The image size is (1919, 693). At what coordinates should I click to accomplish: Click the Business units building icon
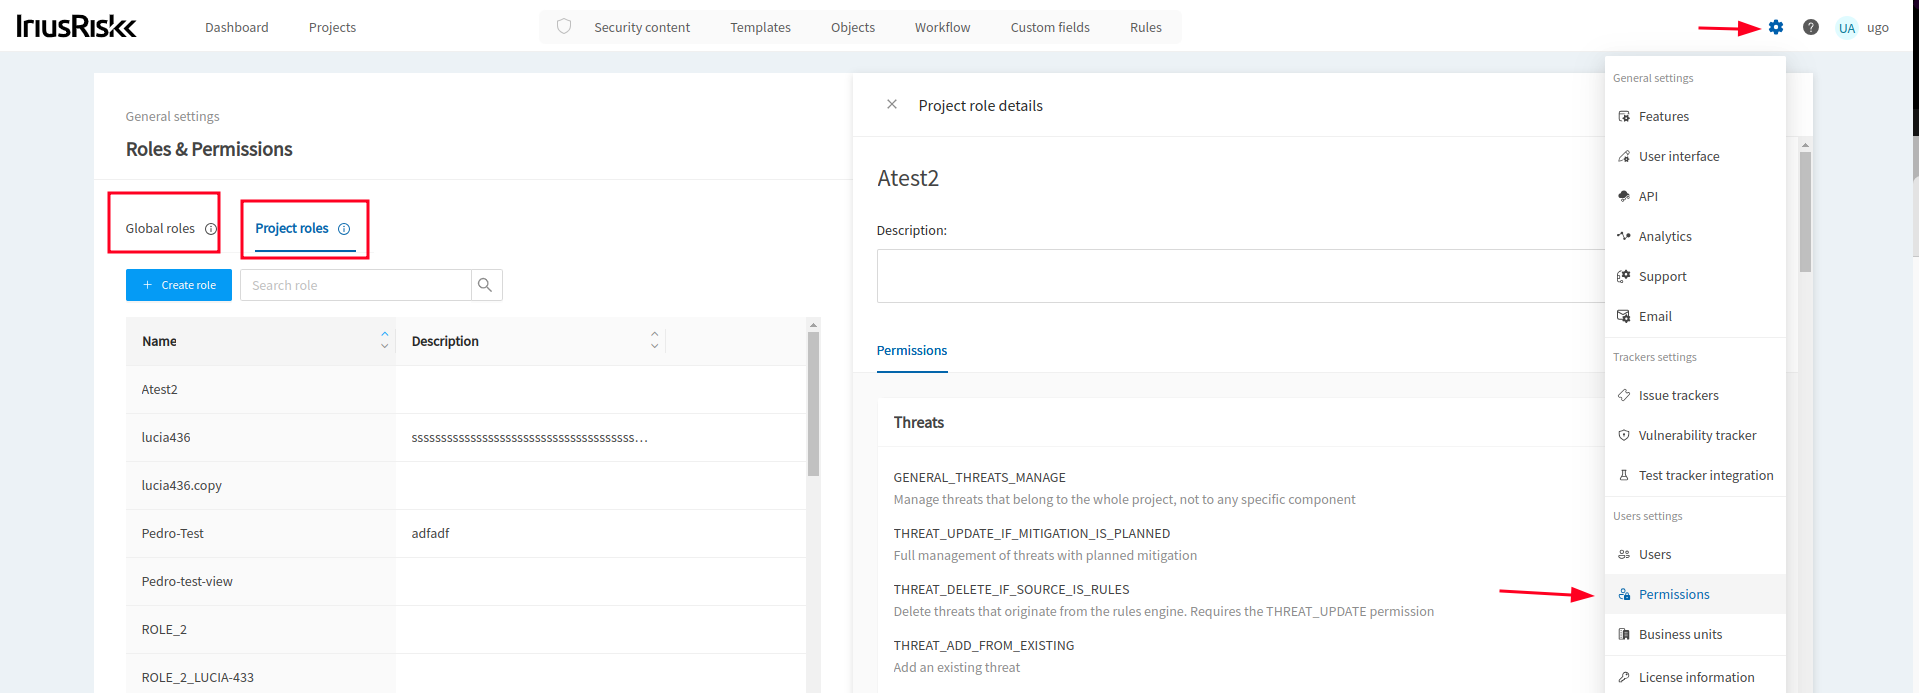click(x=1624, y=635)
